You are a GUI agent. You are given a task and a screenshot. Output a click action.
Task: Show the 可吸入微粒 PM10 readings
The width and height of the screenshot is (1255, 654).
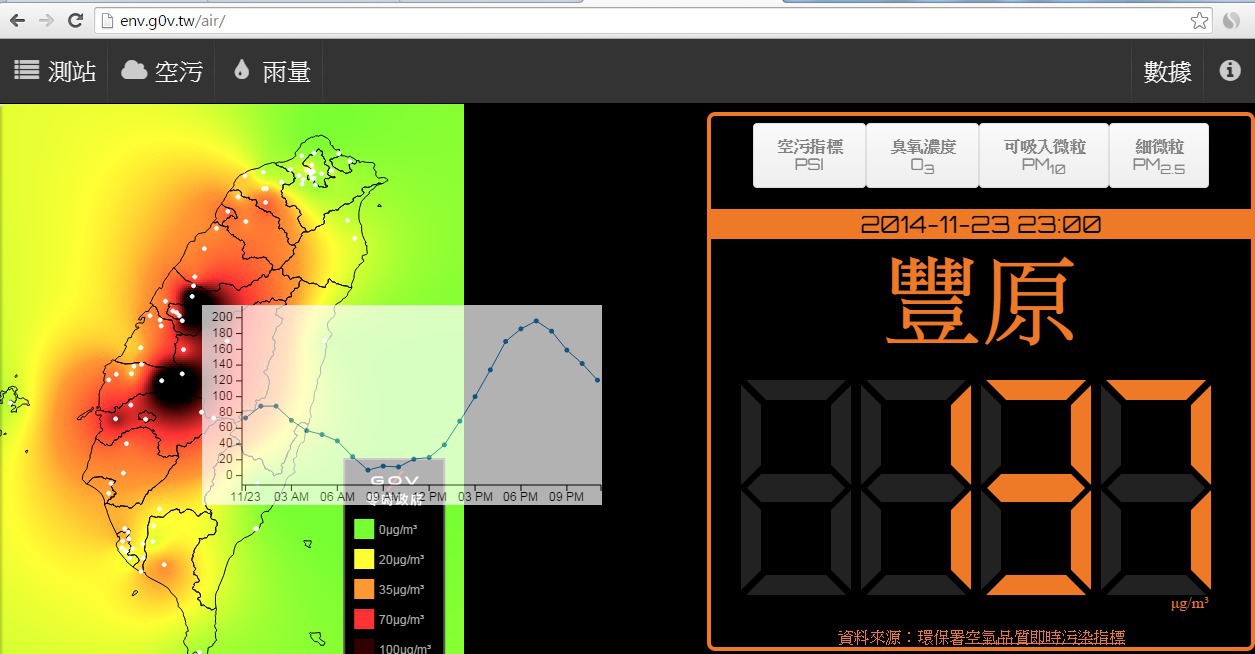point(1043,155)
